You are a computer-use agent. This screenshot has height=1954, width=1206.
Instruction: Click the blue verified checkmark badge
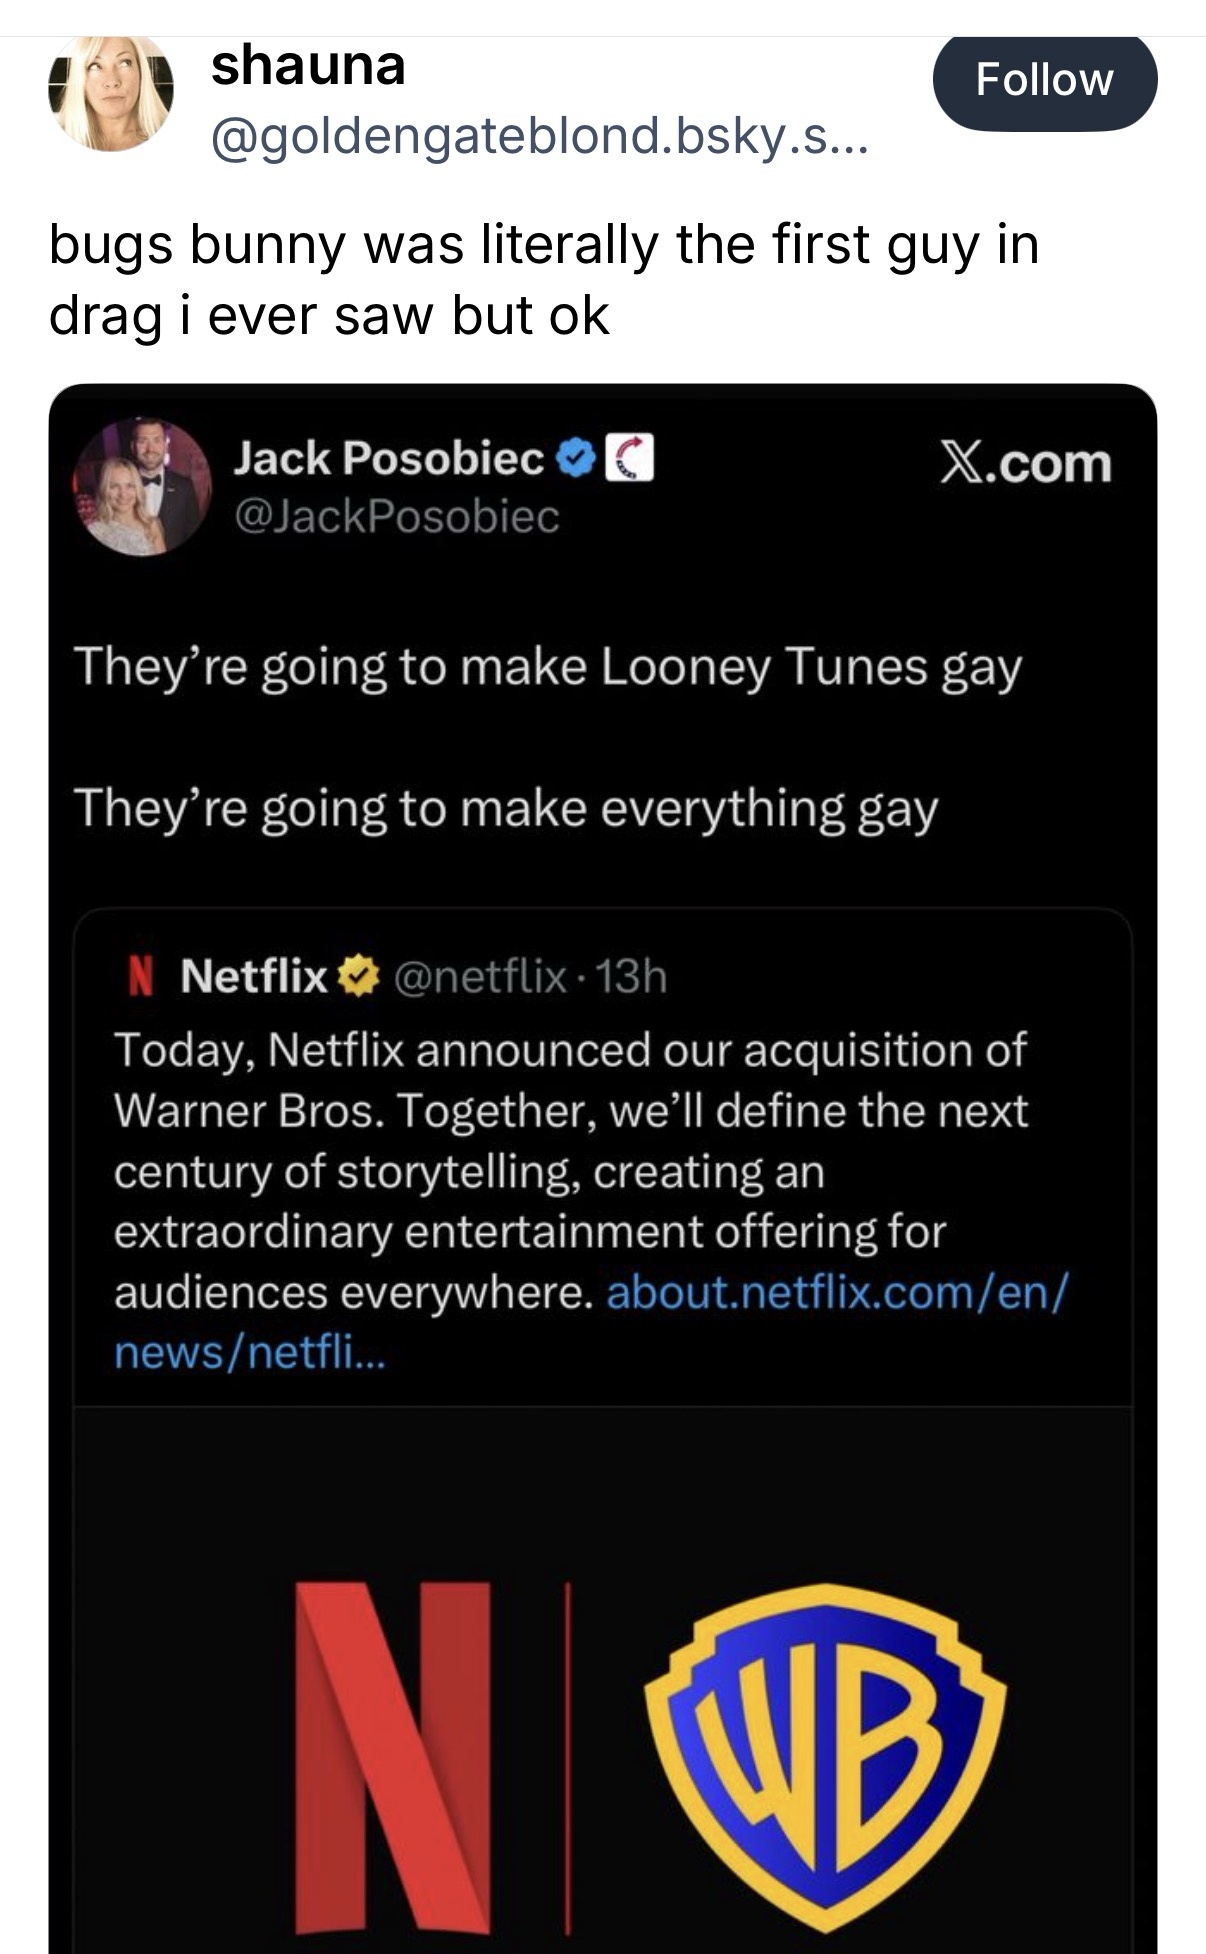(575, 460)
